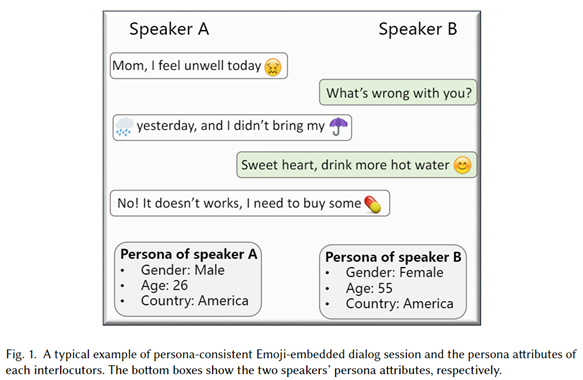
Task: Click the Speaker A heading
Action: click(x=169, y=29)
